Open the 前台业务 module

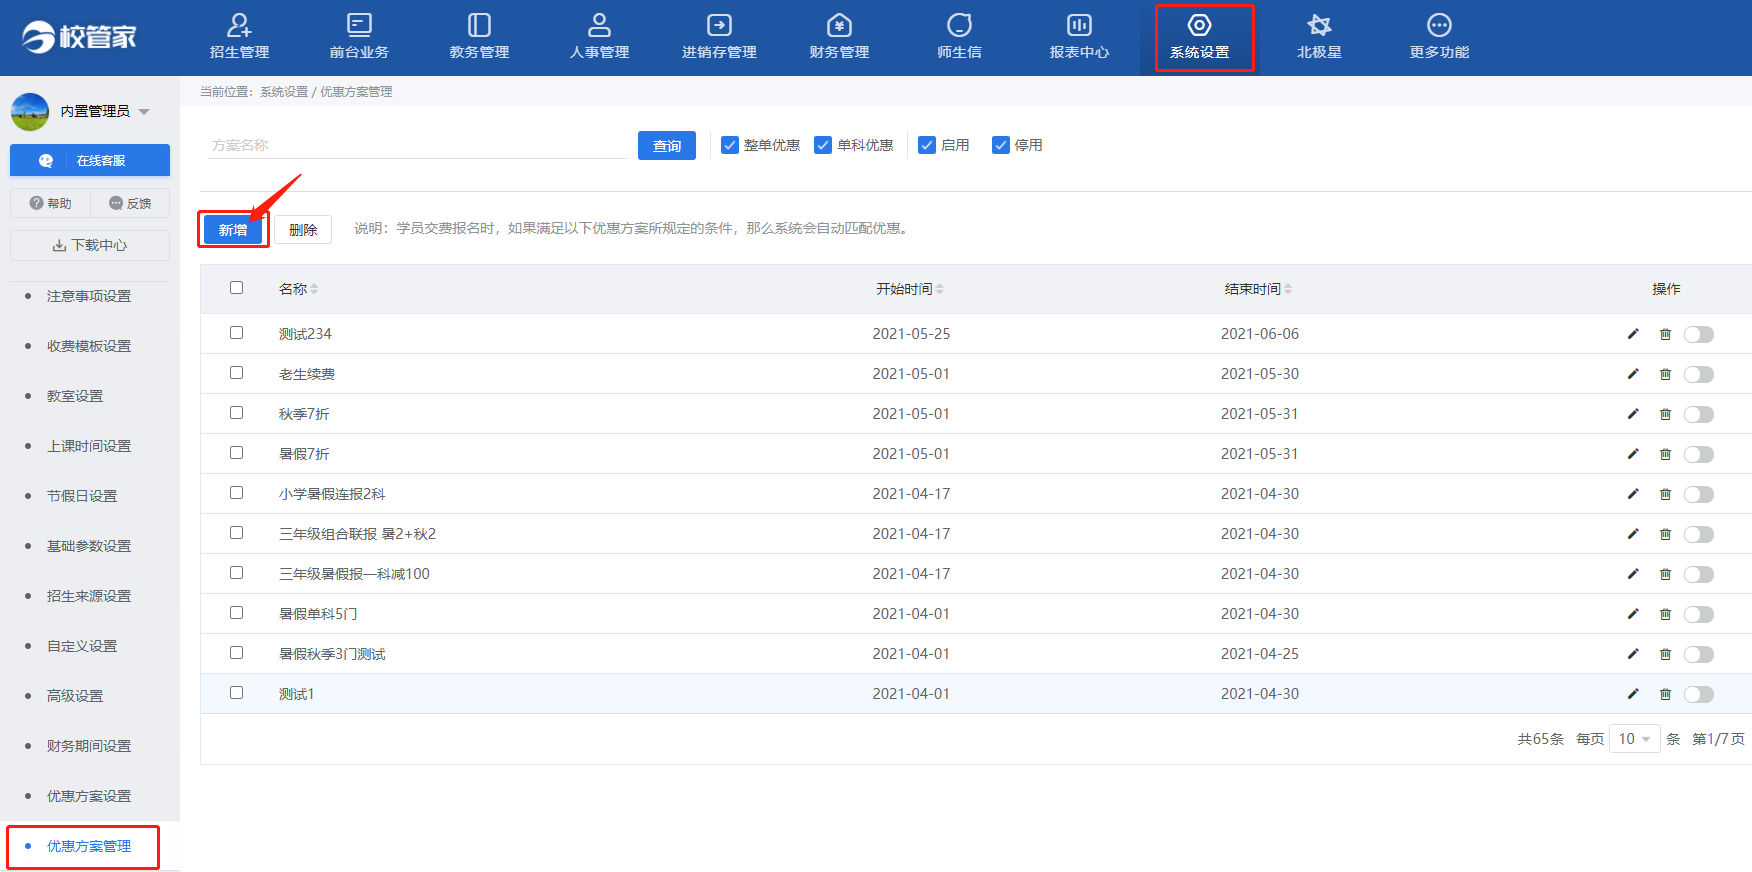[359, 37]
